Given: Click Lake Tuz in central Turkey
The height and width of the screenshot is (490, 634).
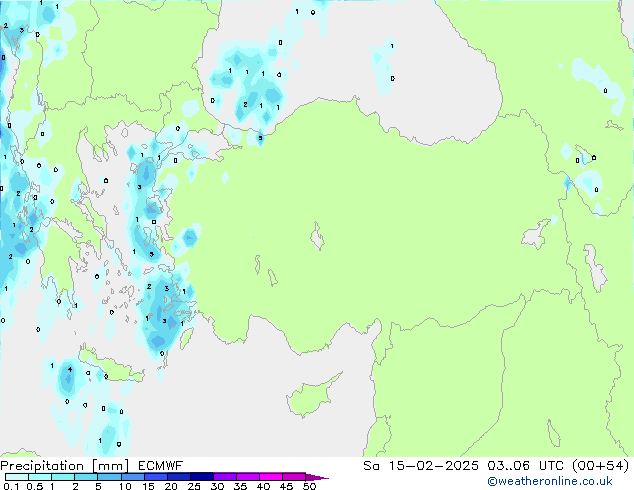Looking at the screenshot, I should 317,236.
